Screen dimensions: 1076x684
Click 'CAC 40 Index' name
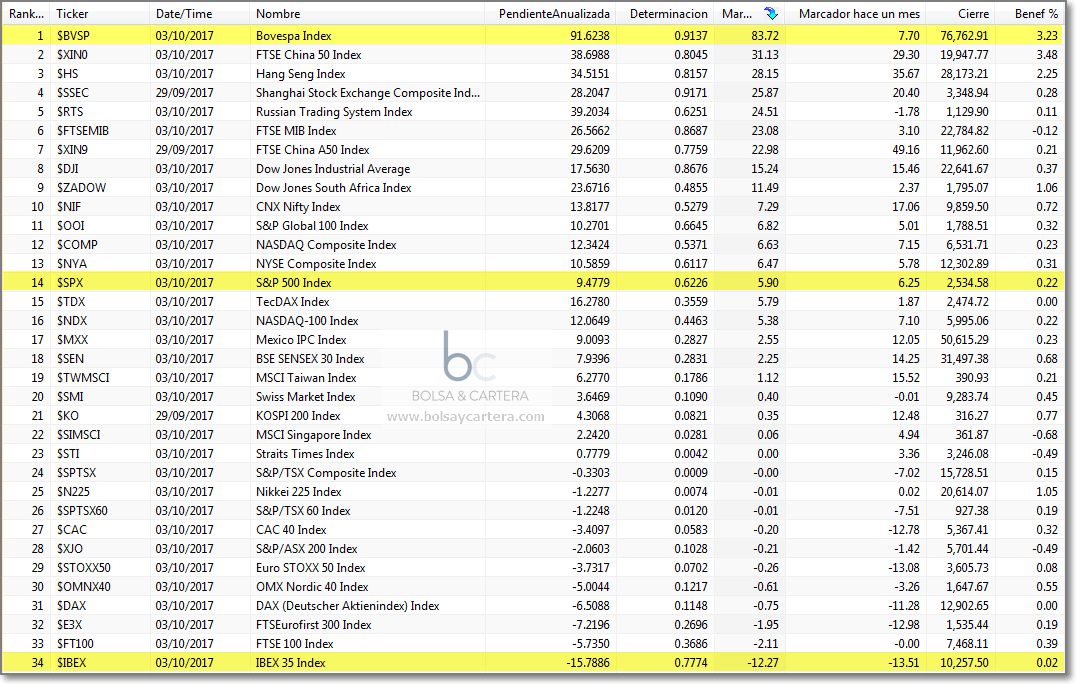292,530
